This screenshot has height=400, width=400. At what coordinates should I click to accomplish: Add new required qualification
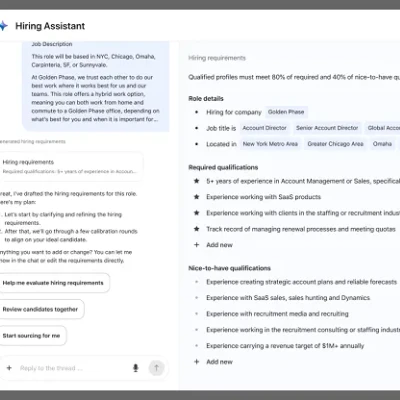pos(219,245)
